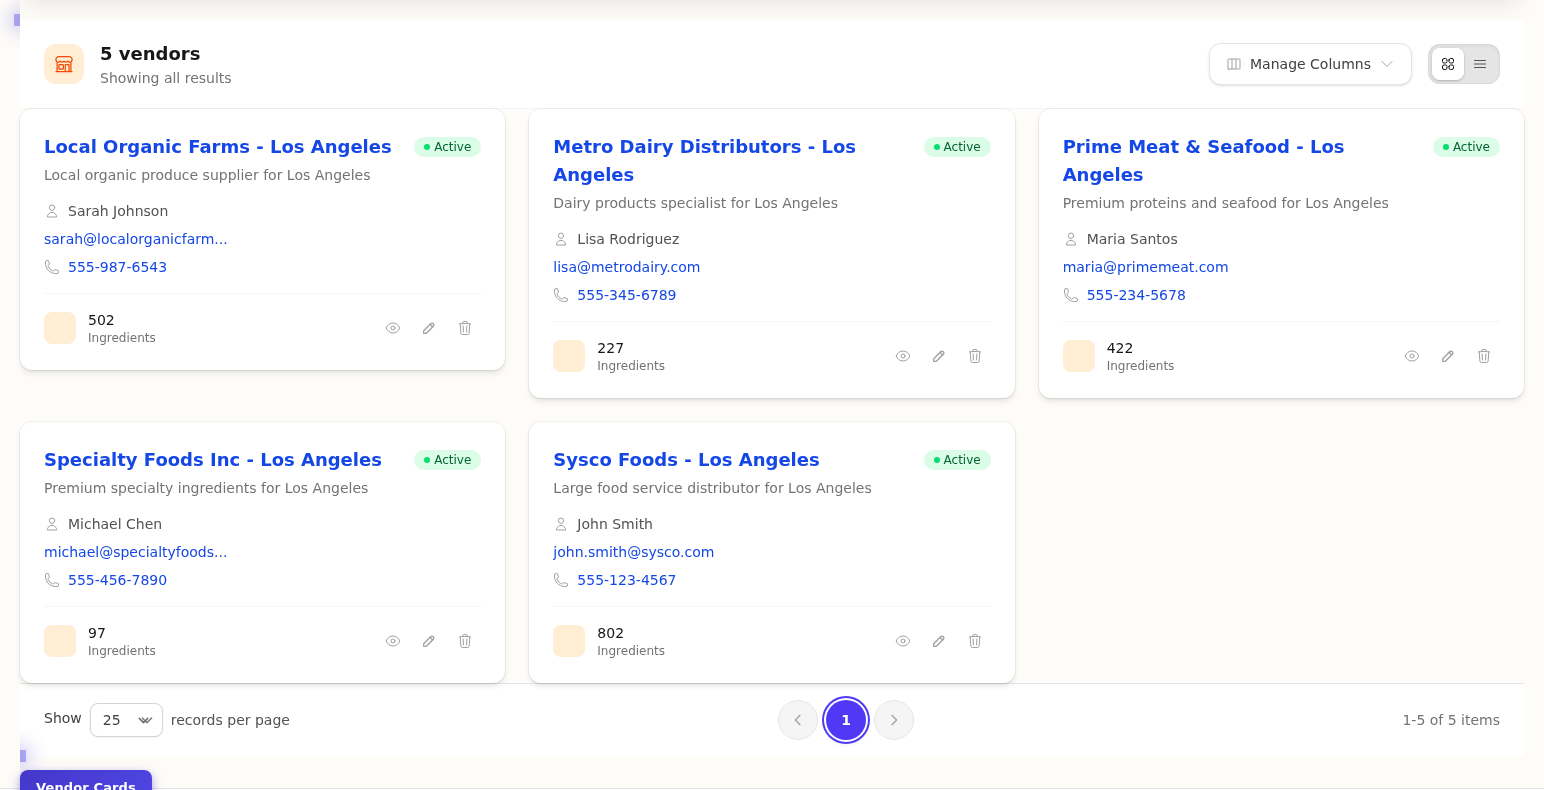The height and width of the screenshot is (790, 1544).
Task: View details of Local Organic Farms
Action: coord(393,328)
